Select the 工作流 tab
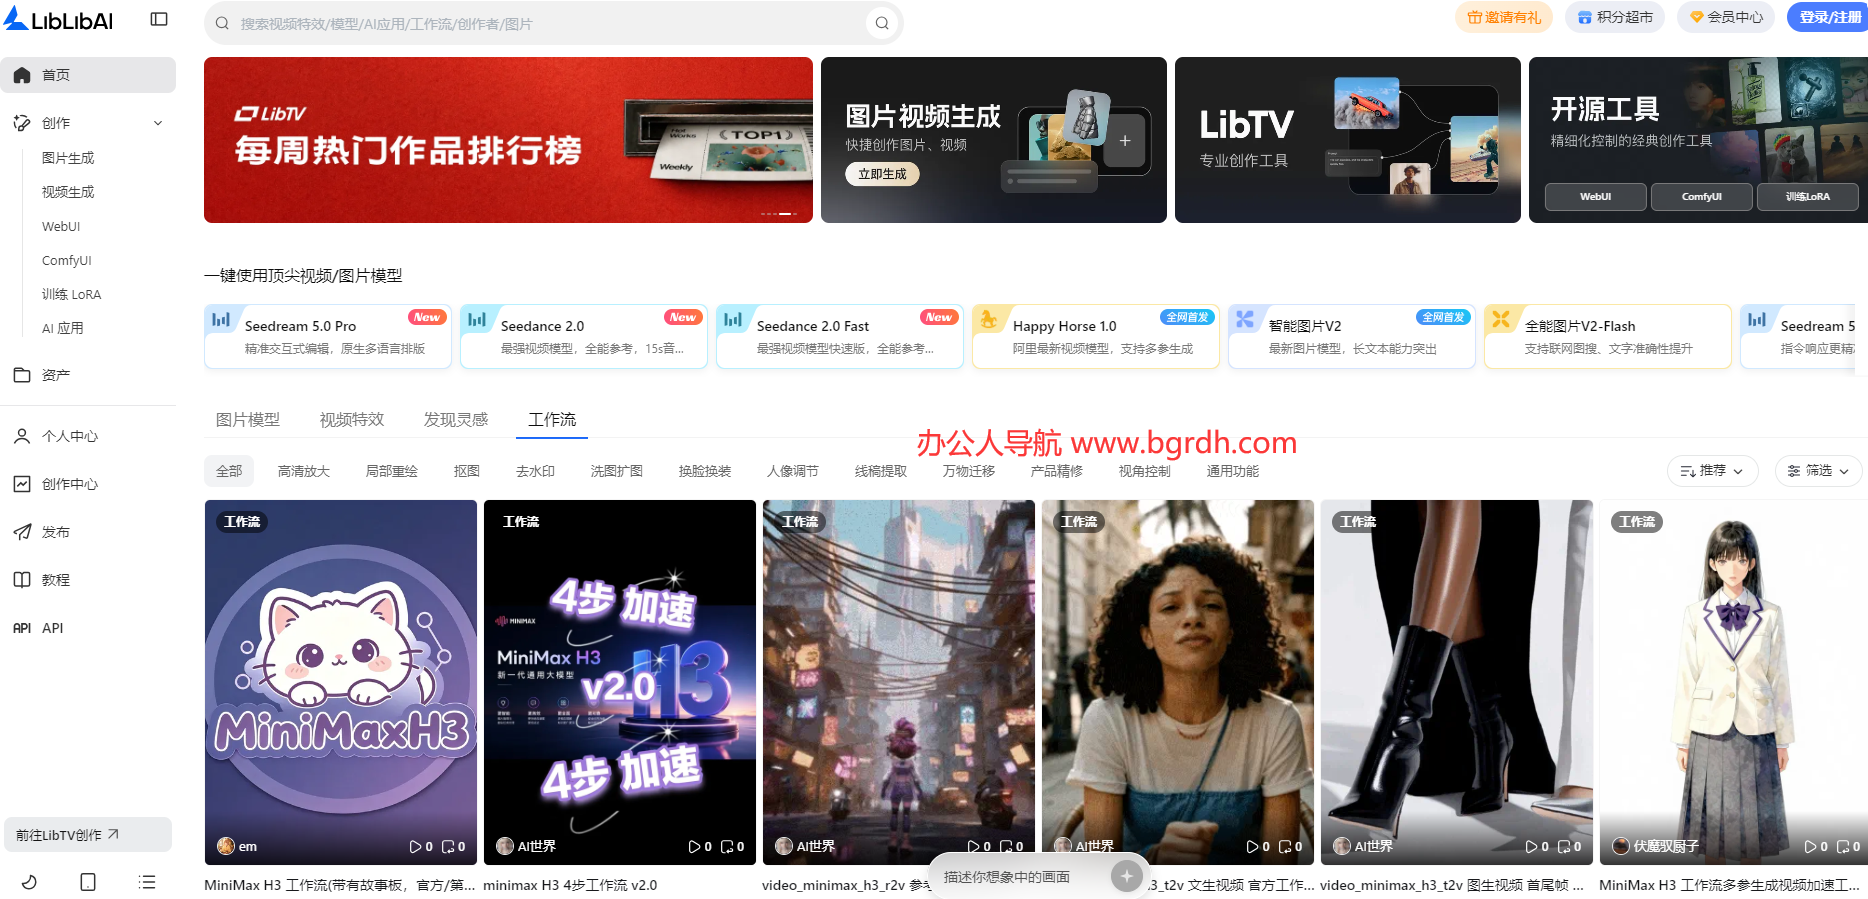 (552, 420)
